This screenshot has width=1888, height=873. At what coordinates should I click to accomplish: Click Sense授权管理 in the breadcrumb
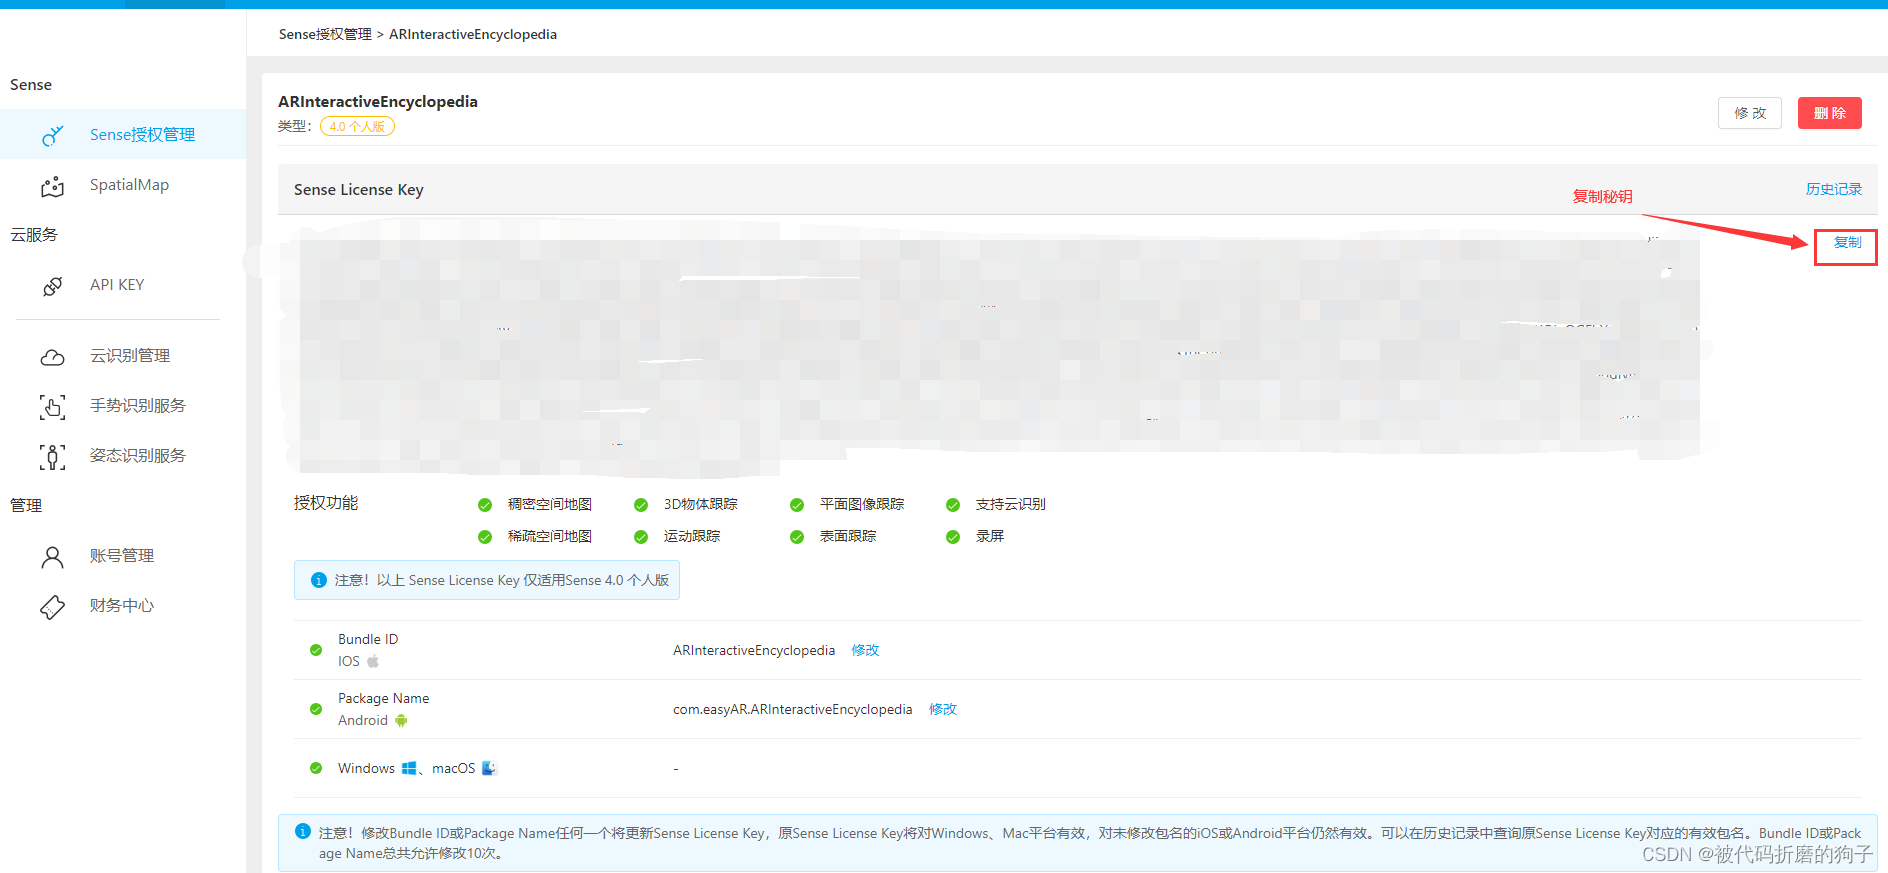point(325,34)
